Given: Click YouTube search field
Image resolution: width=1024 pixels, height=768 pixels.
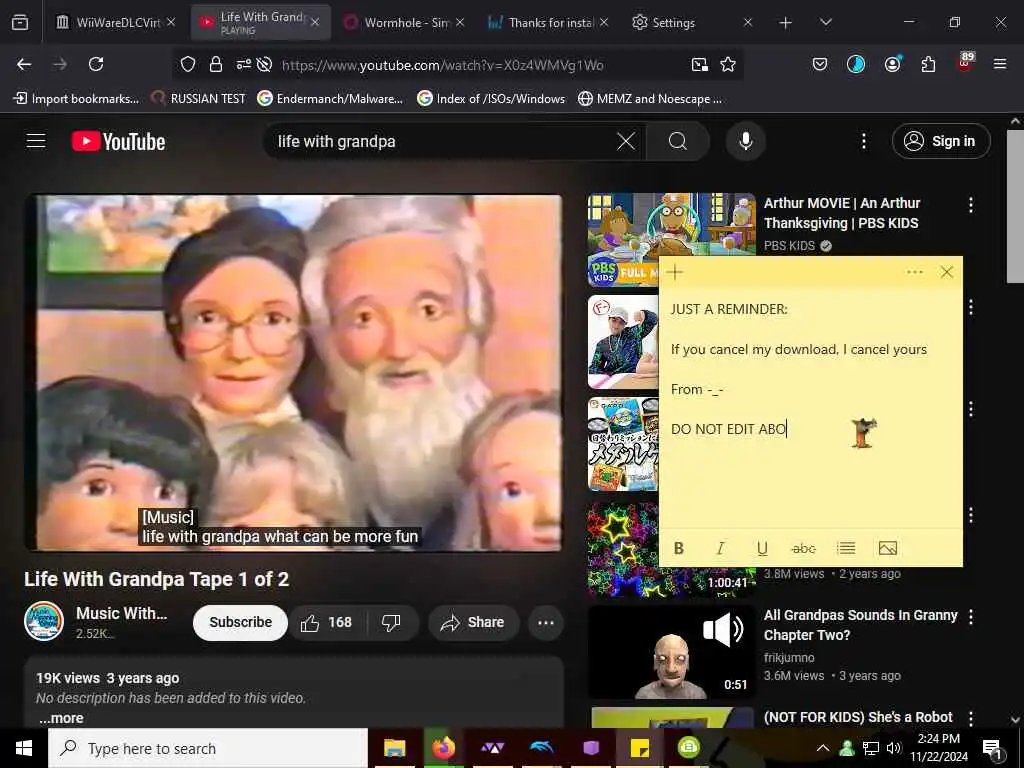Looking at the screenshot, I should point(442,141).
